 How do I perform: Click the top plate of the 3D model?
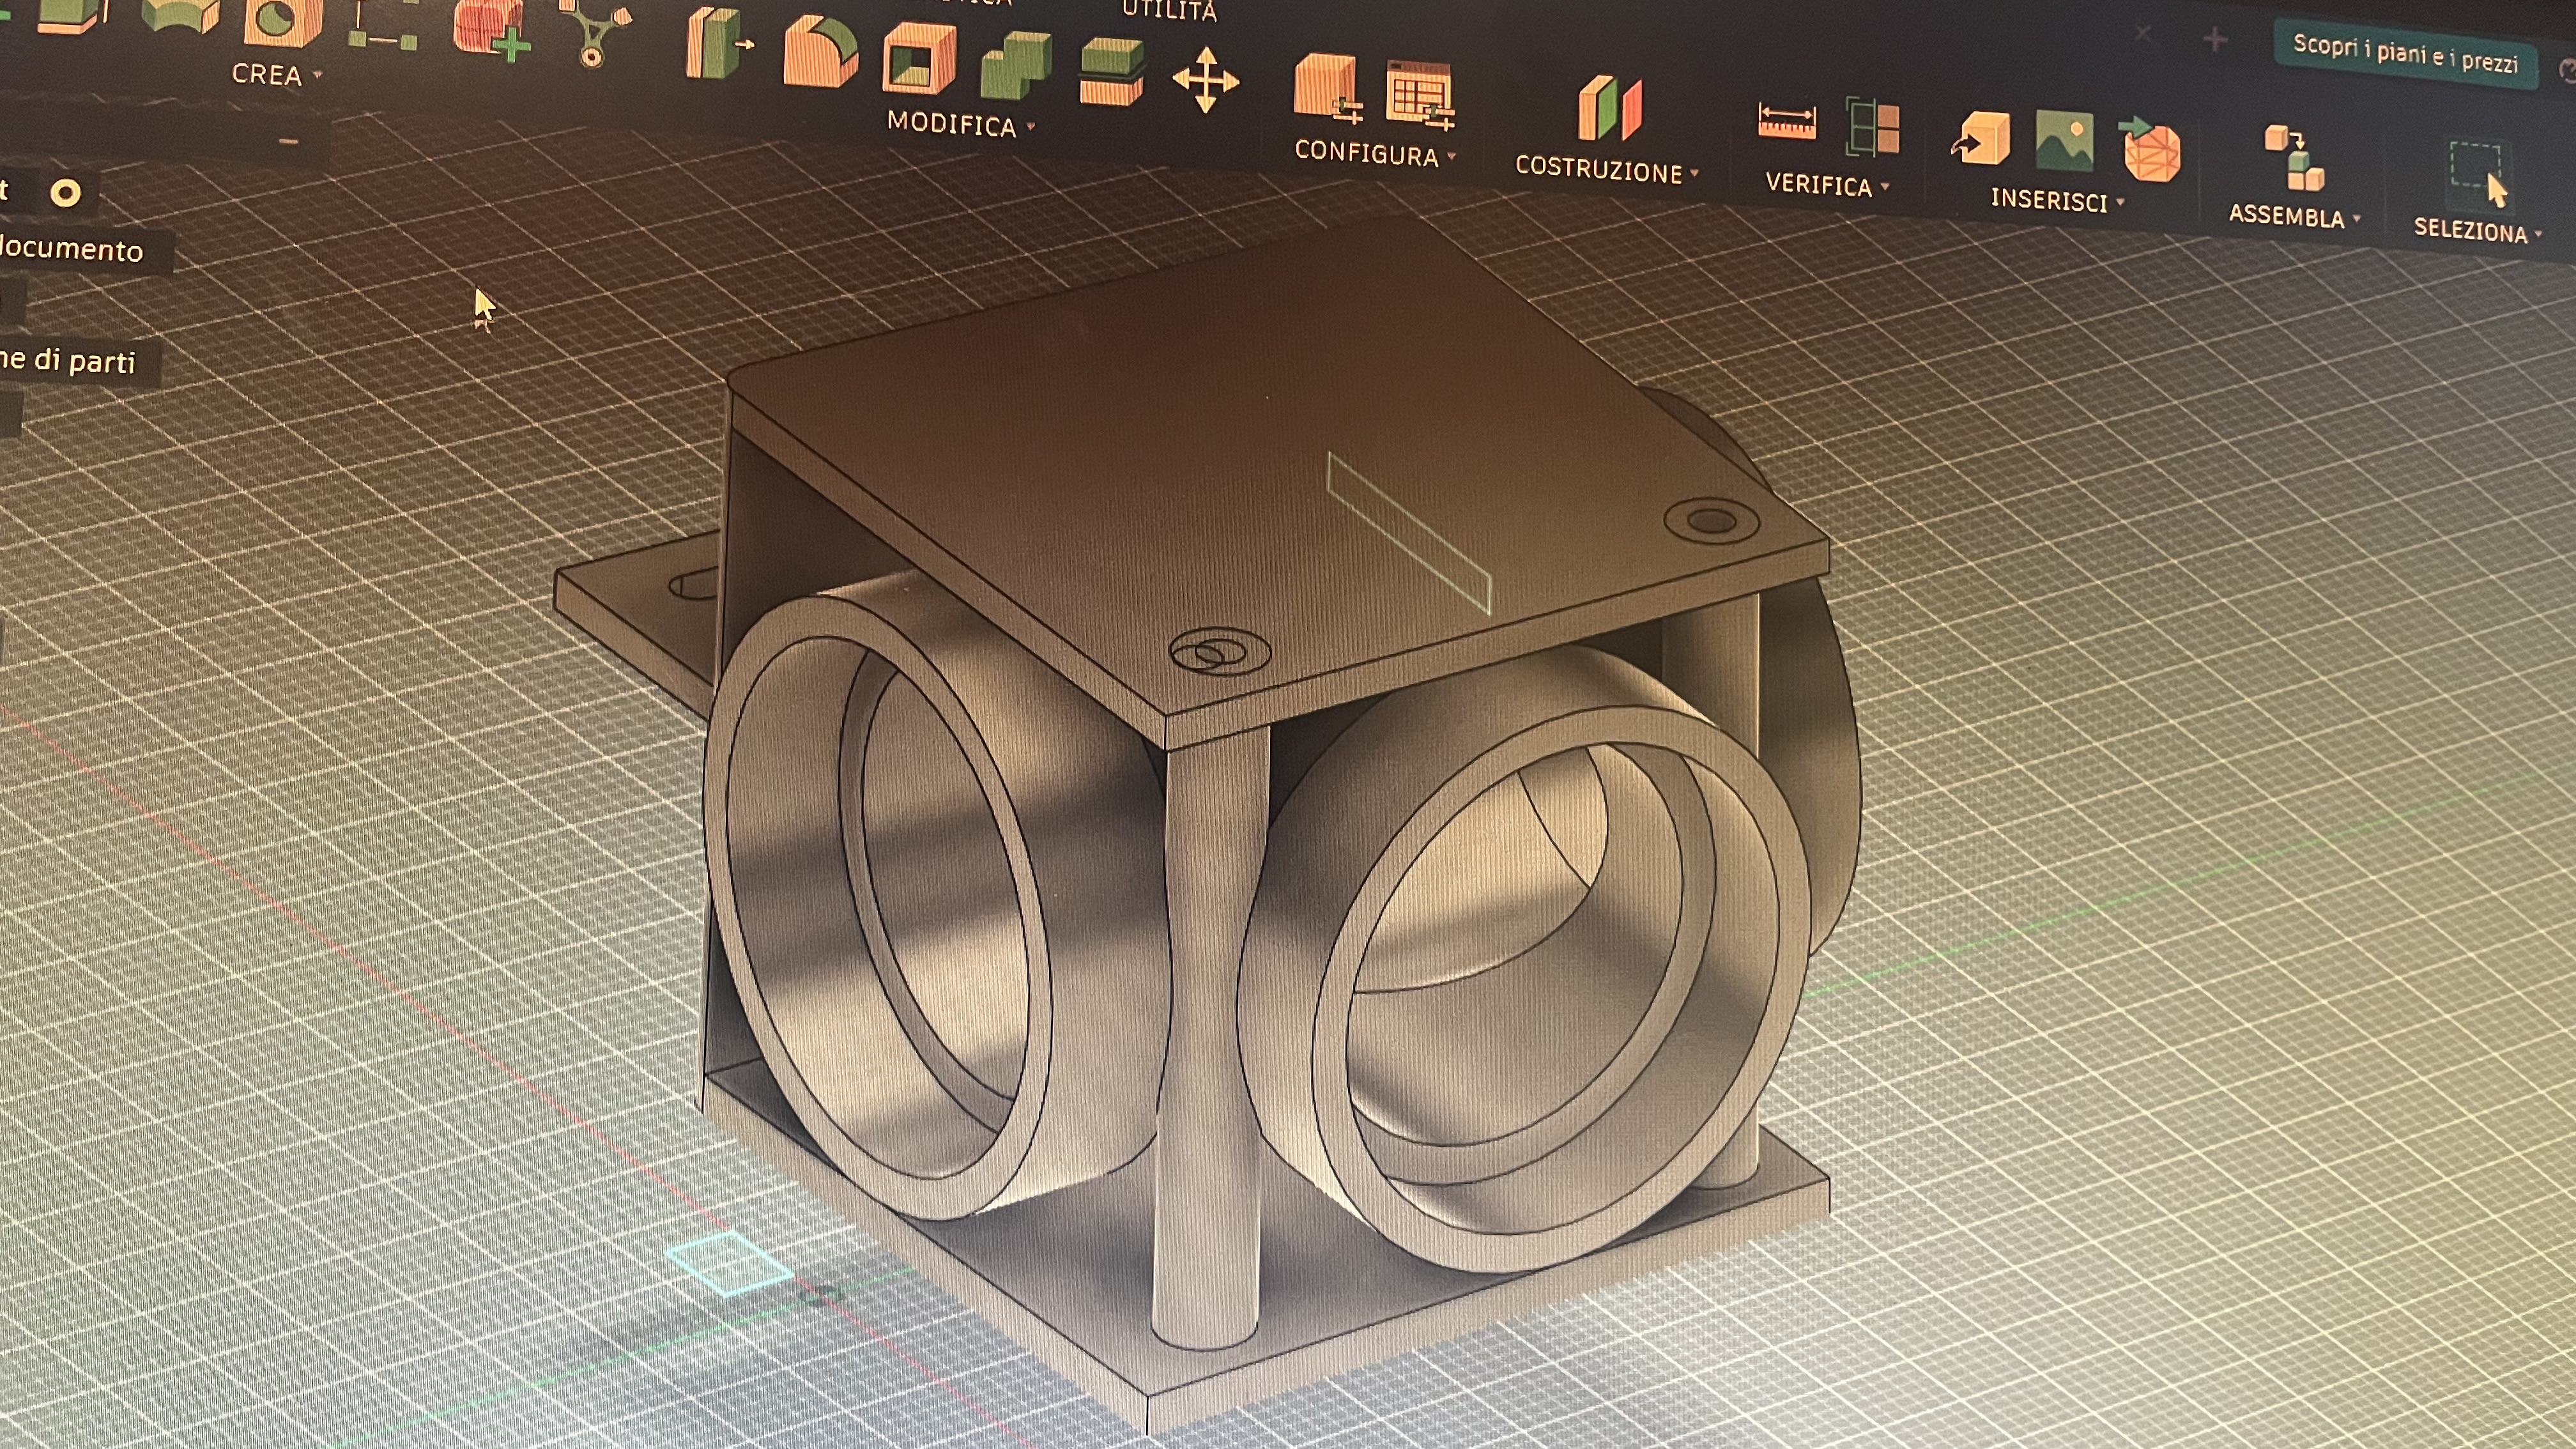pos(1200,450)
